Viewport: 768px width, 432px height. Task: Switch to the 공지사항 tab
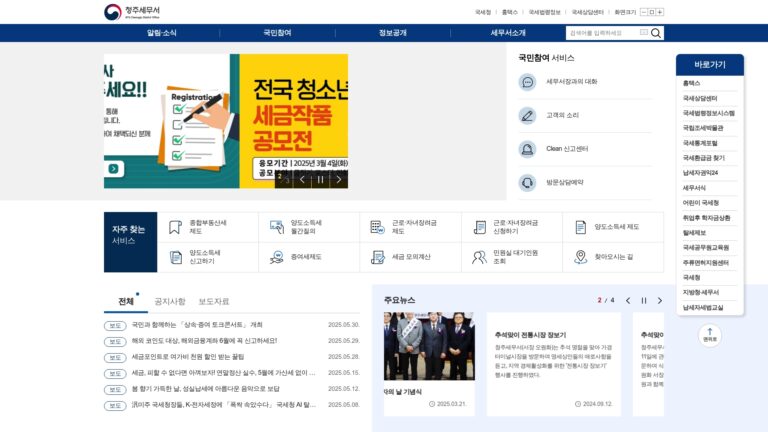coord(169,301)
